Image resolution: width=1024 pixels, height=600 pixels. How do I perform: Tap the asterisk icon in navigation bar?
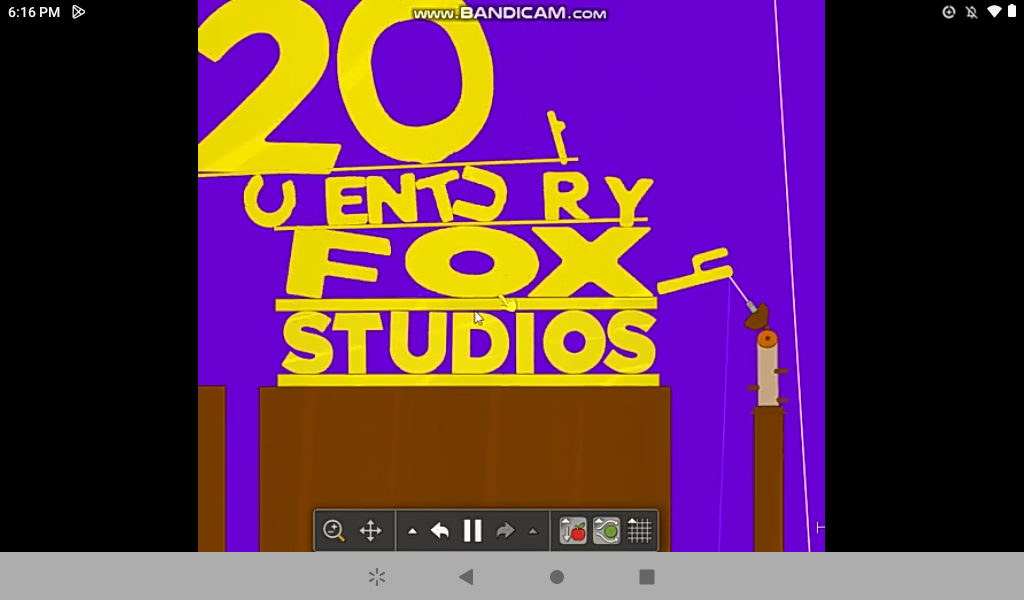coord(377,577)
